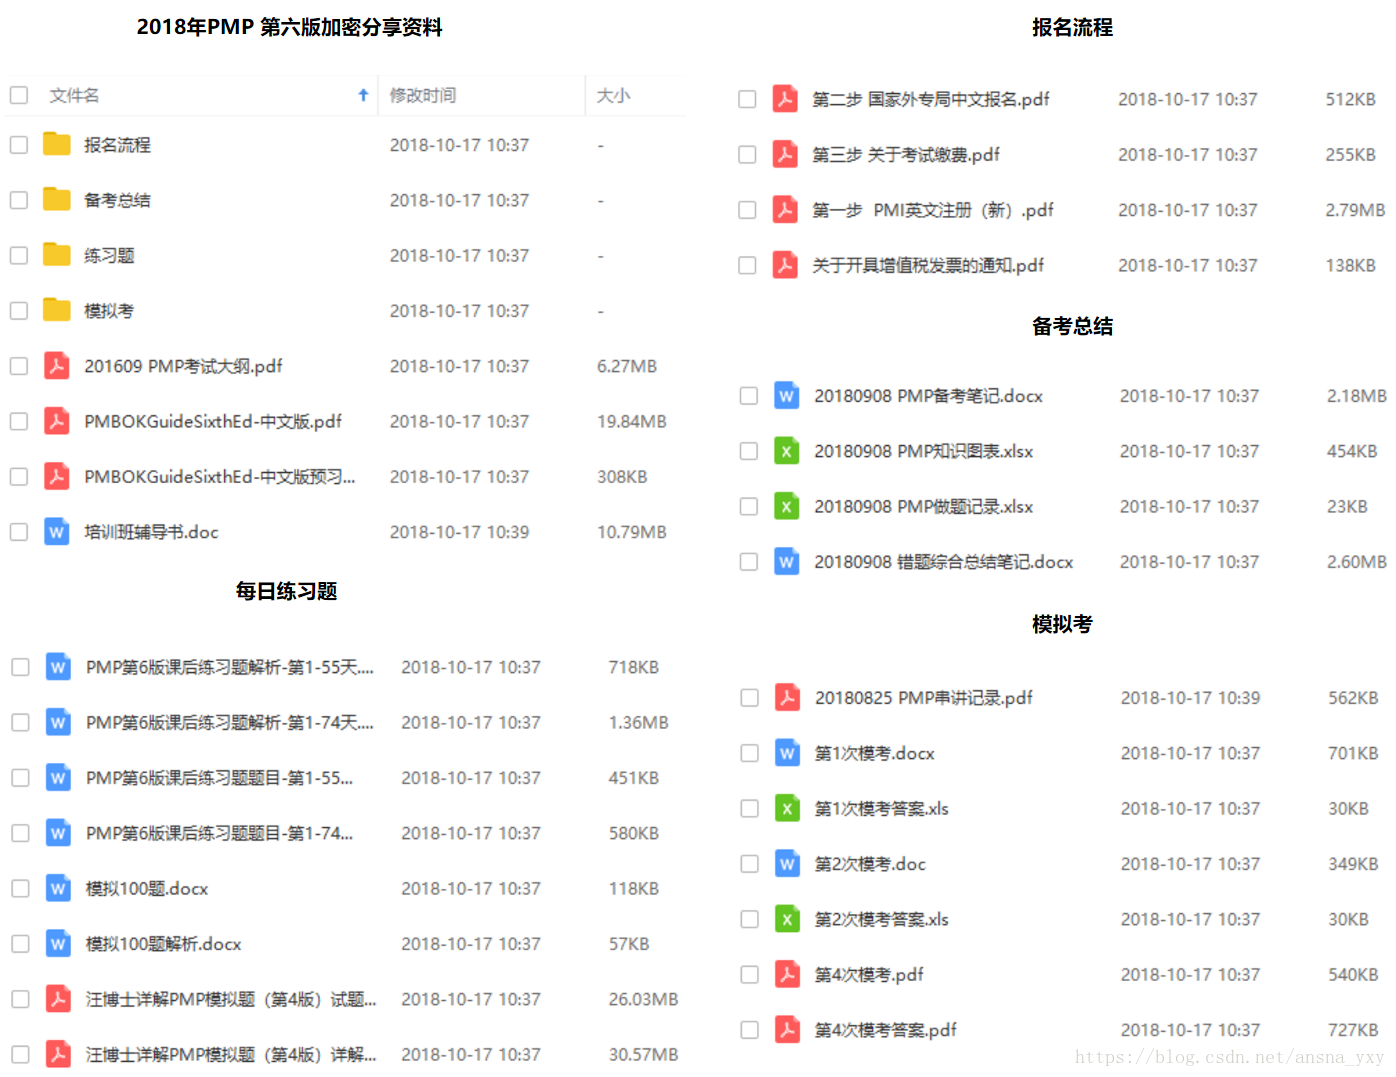This screenshot has height=1077, width=1396.
Task: Click Word icon of 第2次模考.doc
Action: (x=788, y=863)
